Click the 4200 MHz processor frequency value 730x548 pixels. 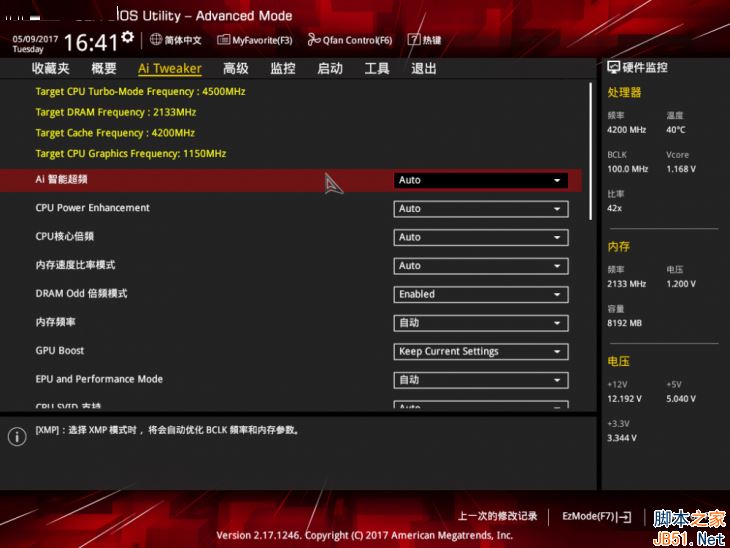point(627,130)
